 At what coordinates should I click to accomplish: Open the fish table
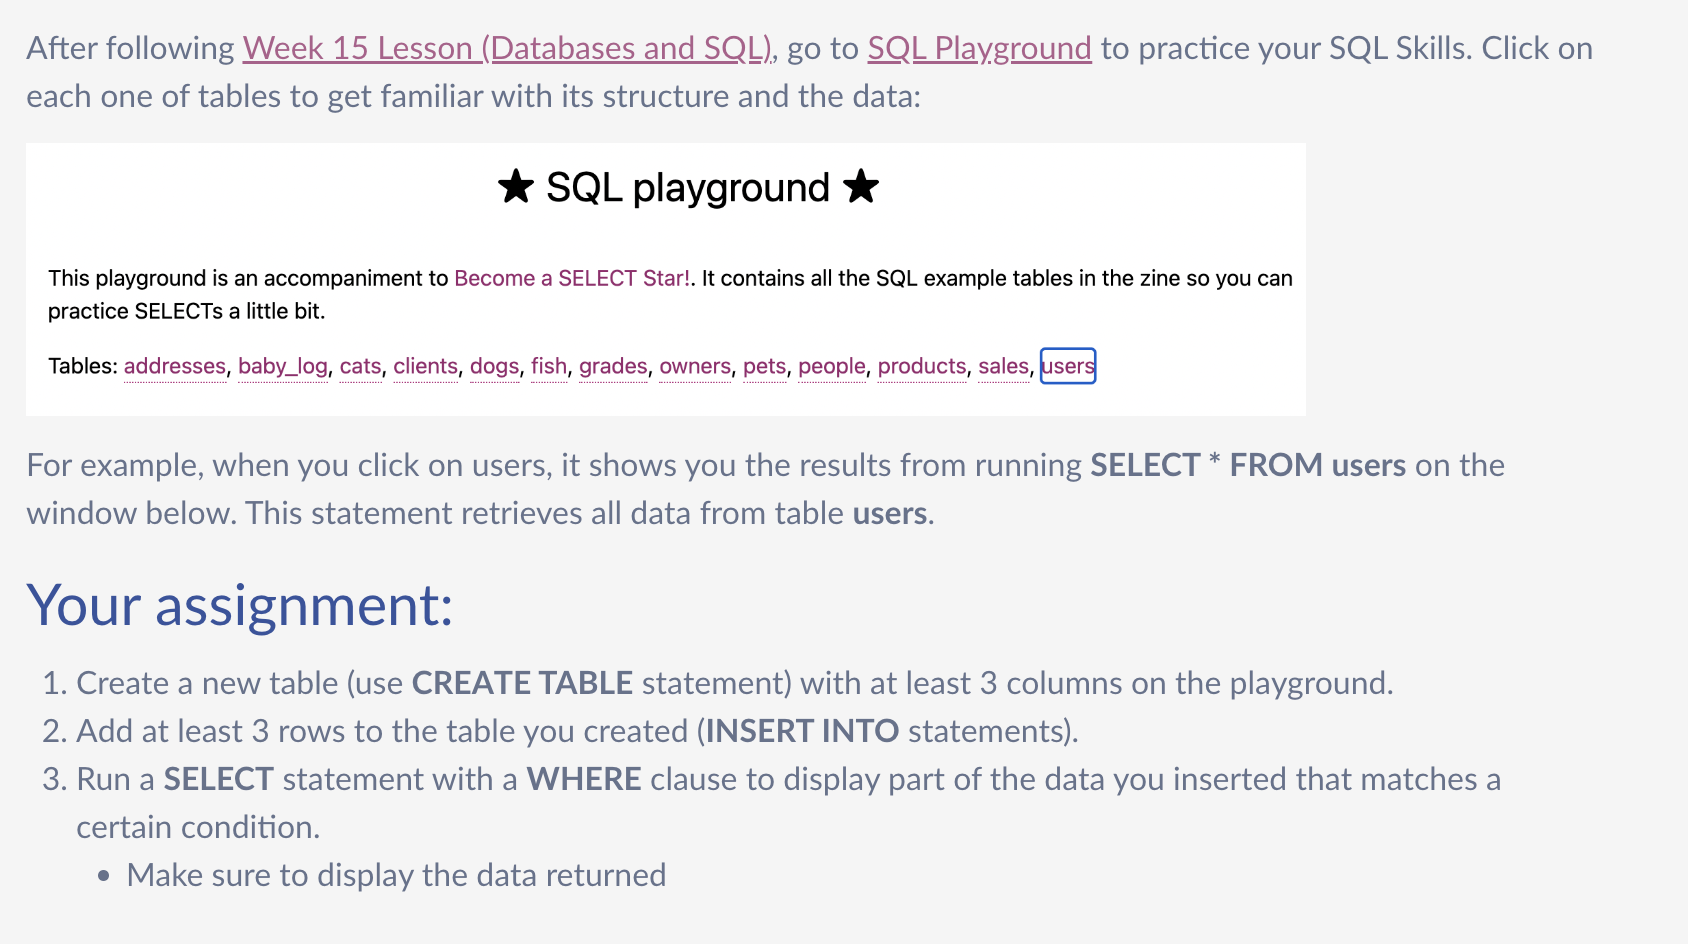[x=549, y=366]
